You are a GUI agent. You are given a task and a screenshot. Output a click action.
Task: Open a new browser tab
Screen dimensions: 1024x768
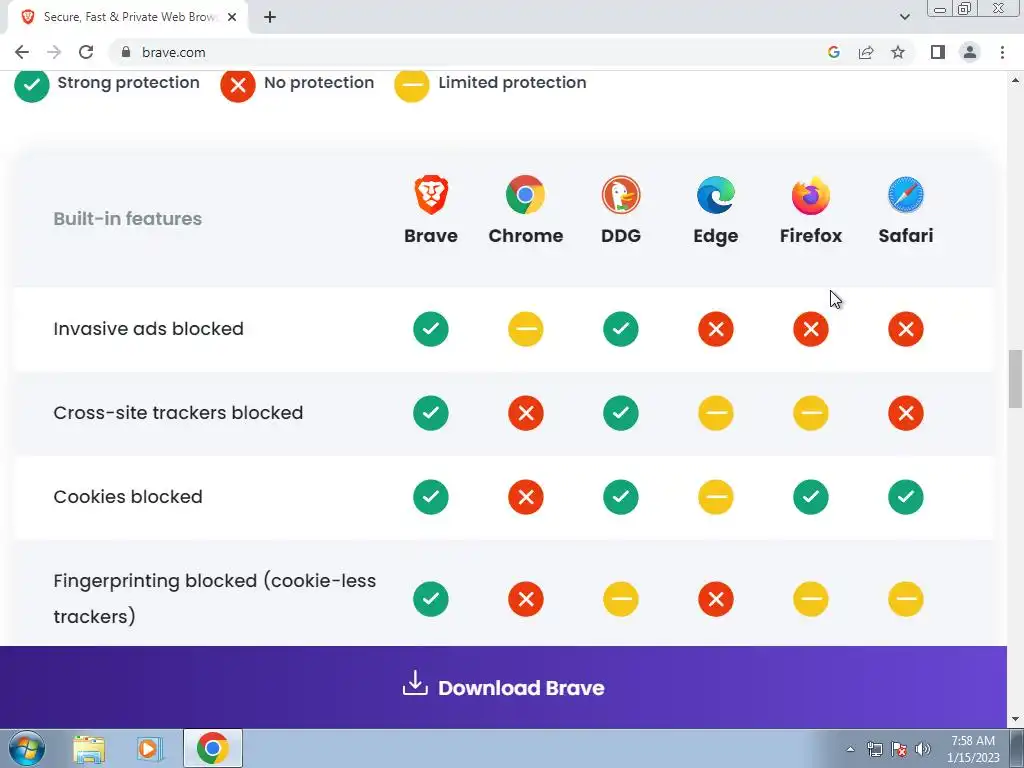pyautogui.click(x=270, y=17)
